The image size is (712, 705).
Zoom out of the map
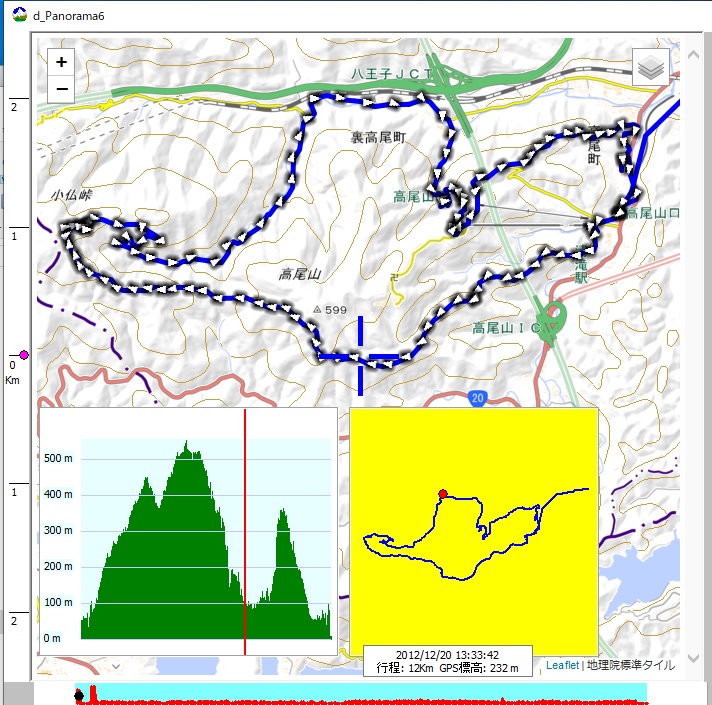62,89
